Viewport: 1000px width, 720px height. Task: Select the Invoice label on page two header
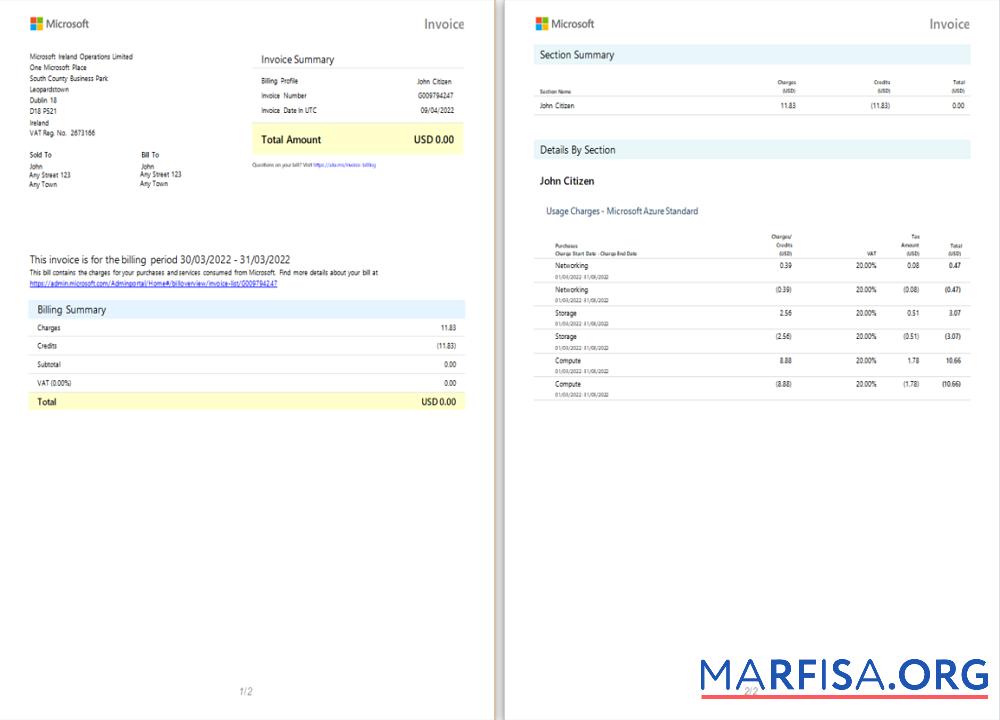tap(948, 23)
